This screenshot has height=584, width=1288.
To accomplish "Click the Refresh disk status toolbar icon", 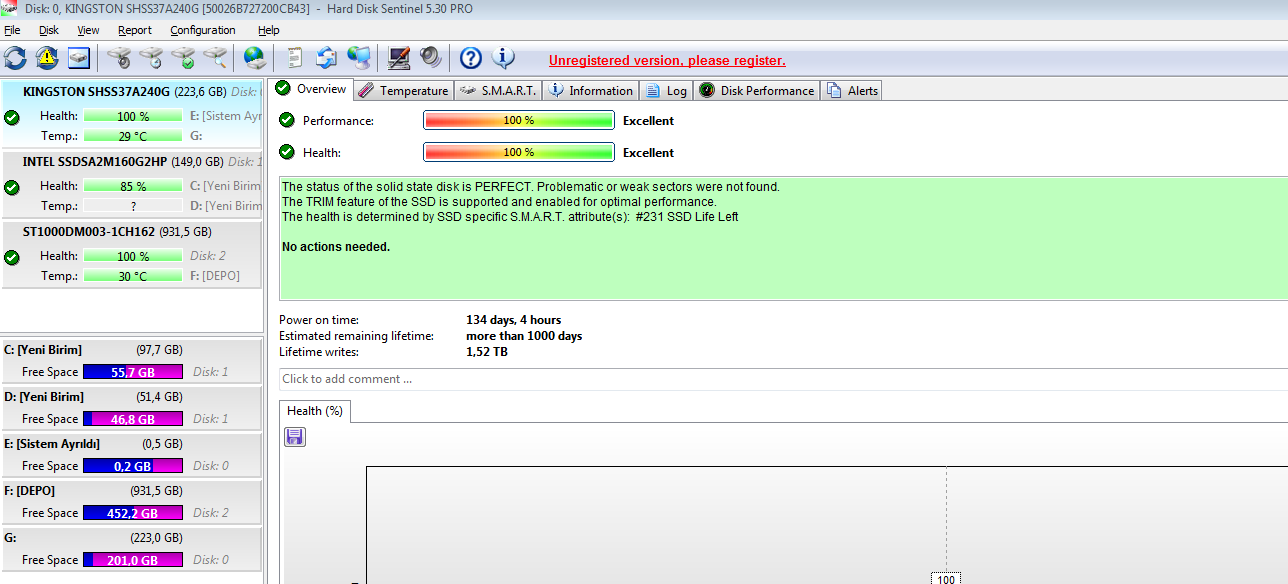I will point(15,58).
